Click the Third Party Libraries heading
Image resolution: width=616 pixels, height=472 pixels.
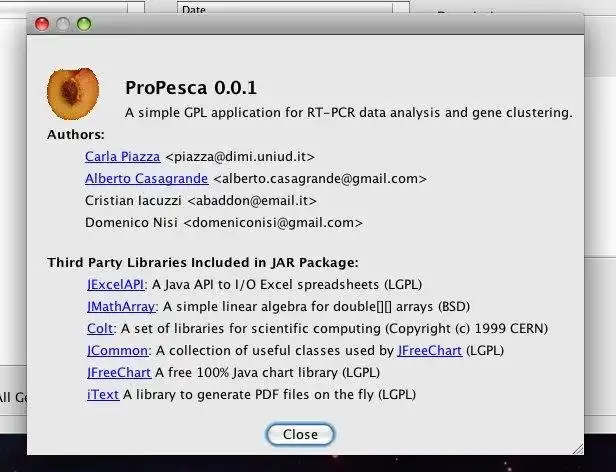[x=202, y=263]
